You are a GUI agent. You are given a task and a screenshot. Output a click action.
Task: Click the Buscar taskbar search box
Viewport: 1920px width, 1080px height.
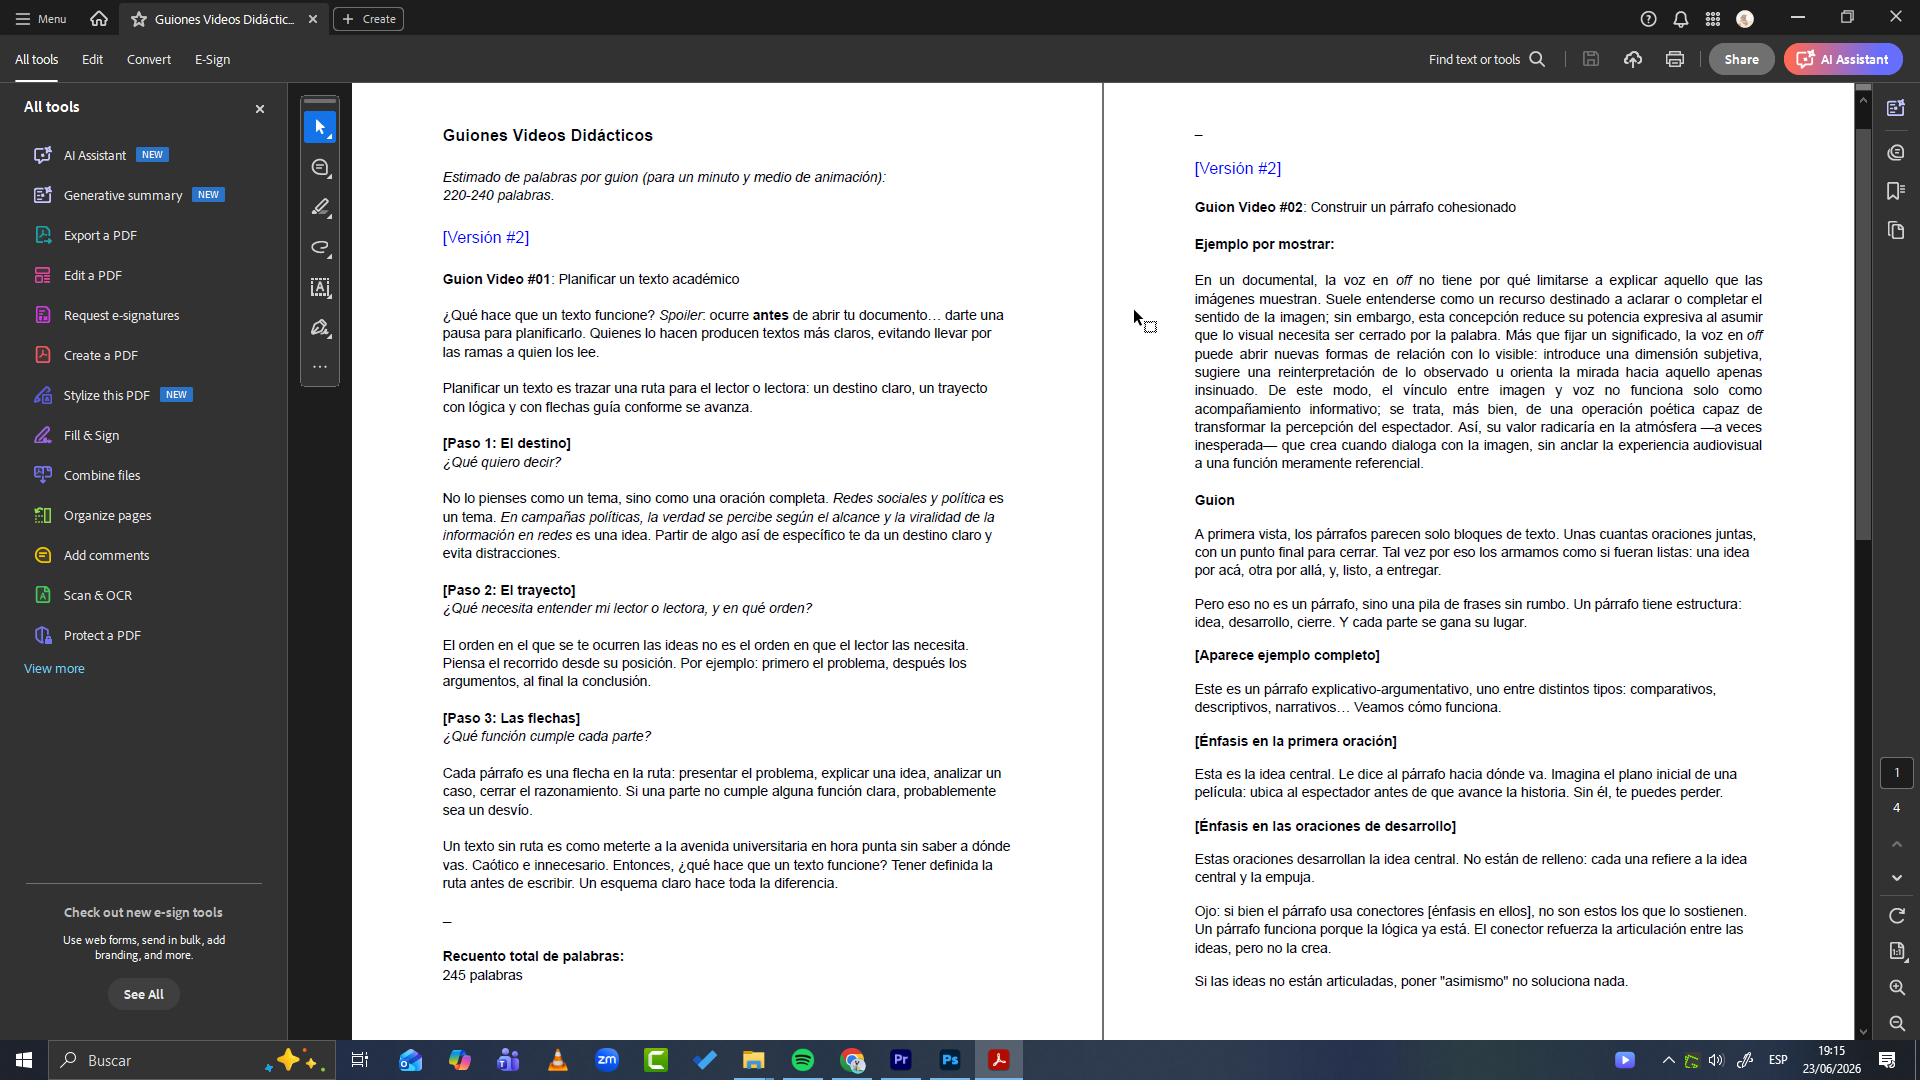(x=190, y=1060)
